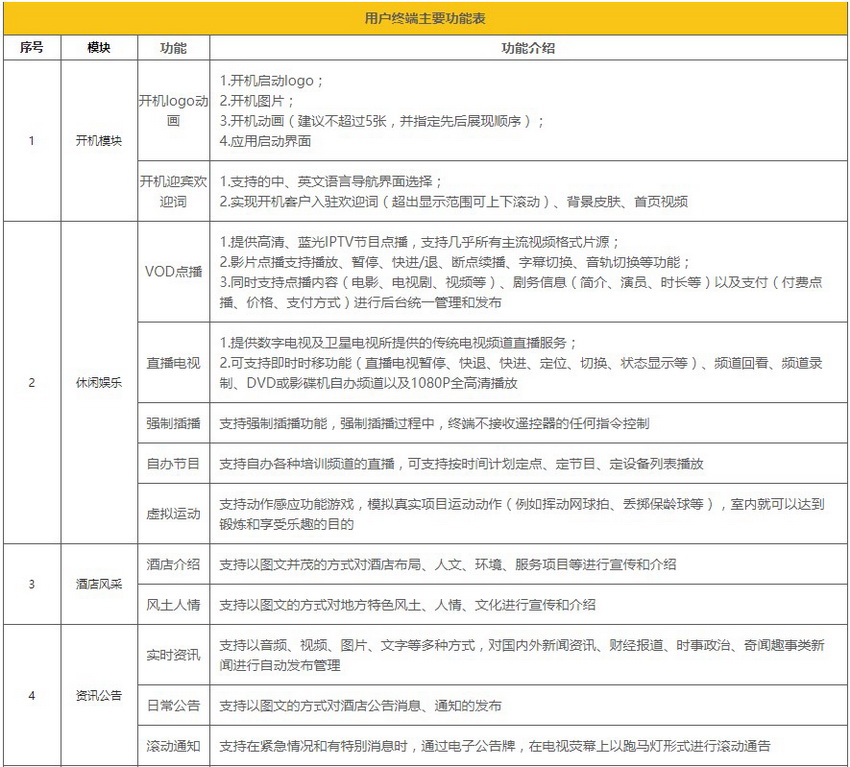Select the VOD点播 function cell
This screenshot has width=850, height=767.
pos(173,272)
